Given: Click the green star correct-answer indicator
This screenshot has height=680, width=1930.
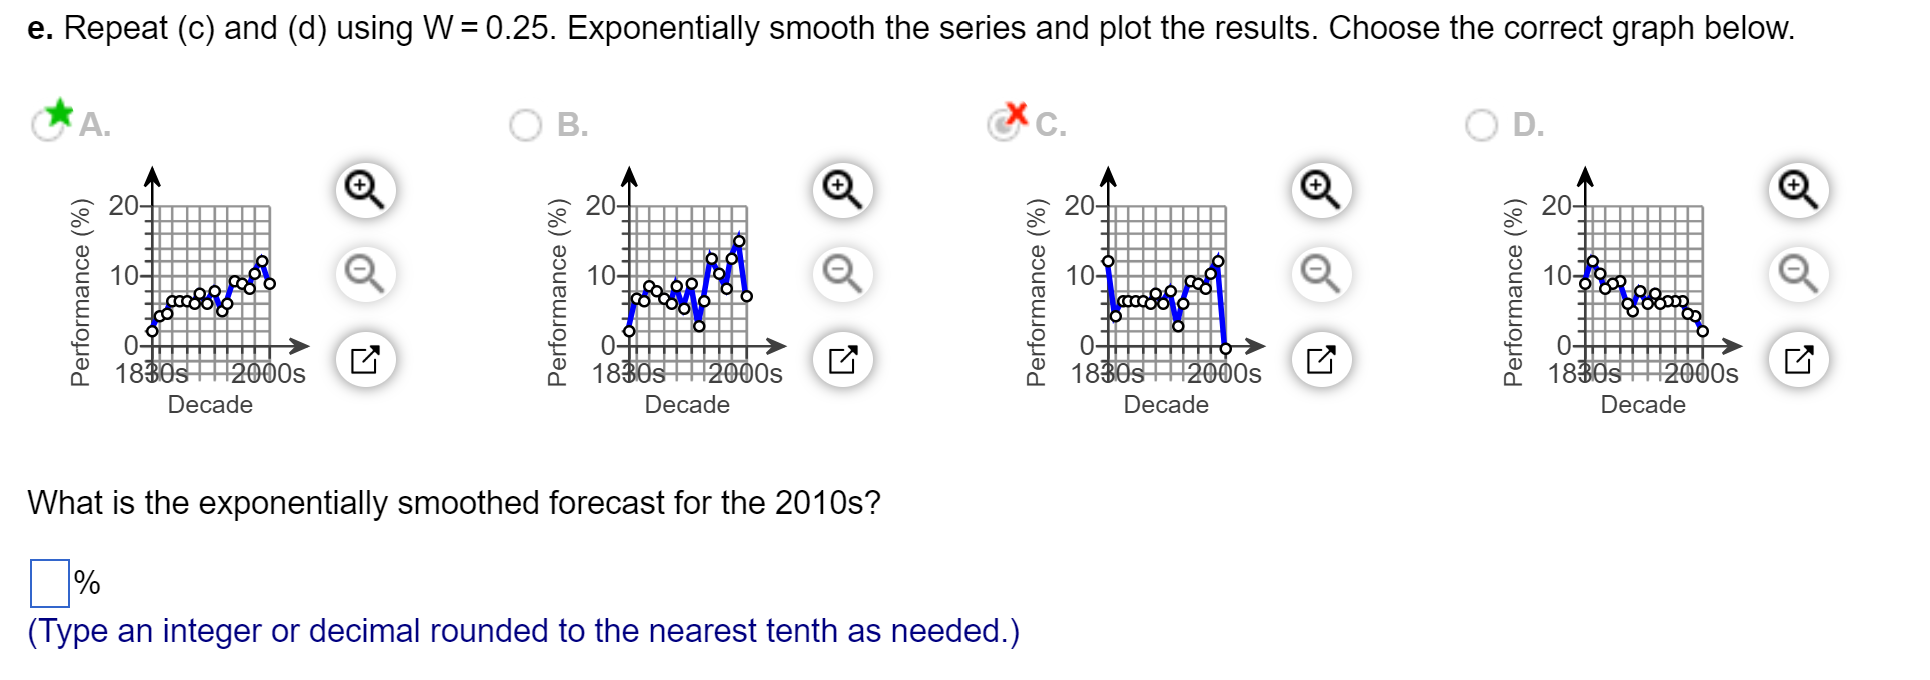Looking at the screenshot, I should tap(60, 113).
